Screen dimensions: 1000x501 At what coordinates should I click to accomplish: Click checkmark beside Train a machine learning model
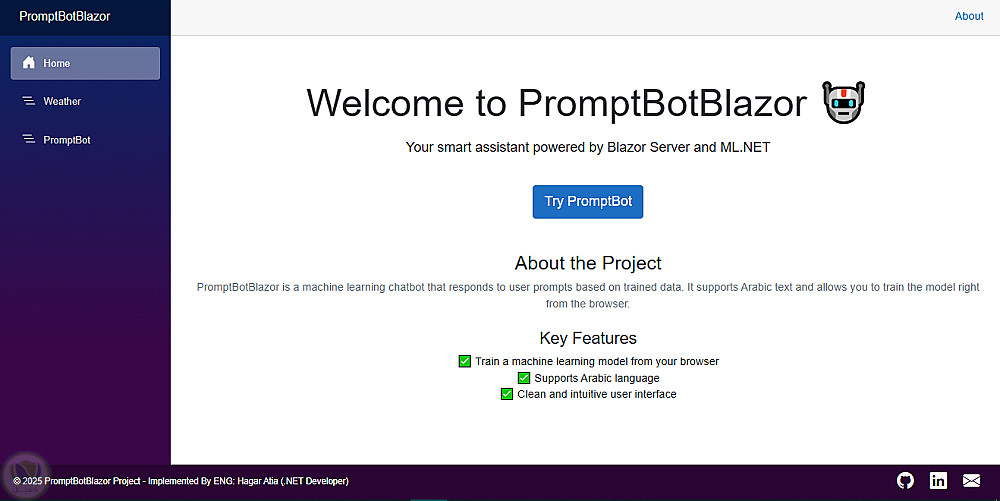pos(465,361)
